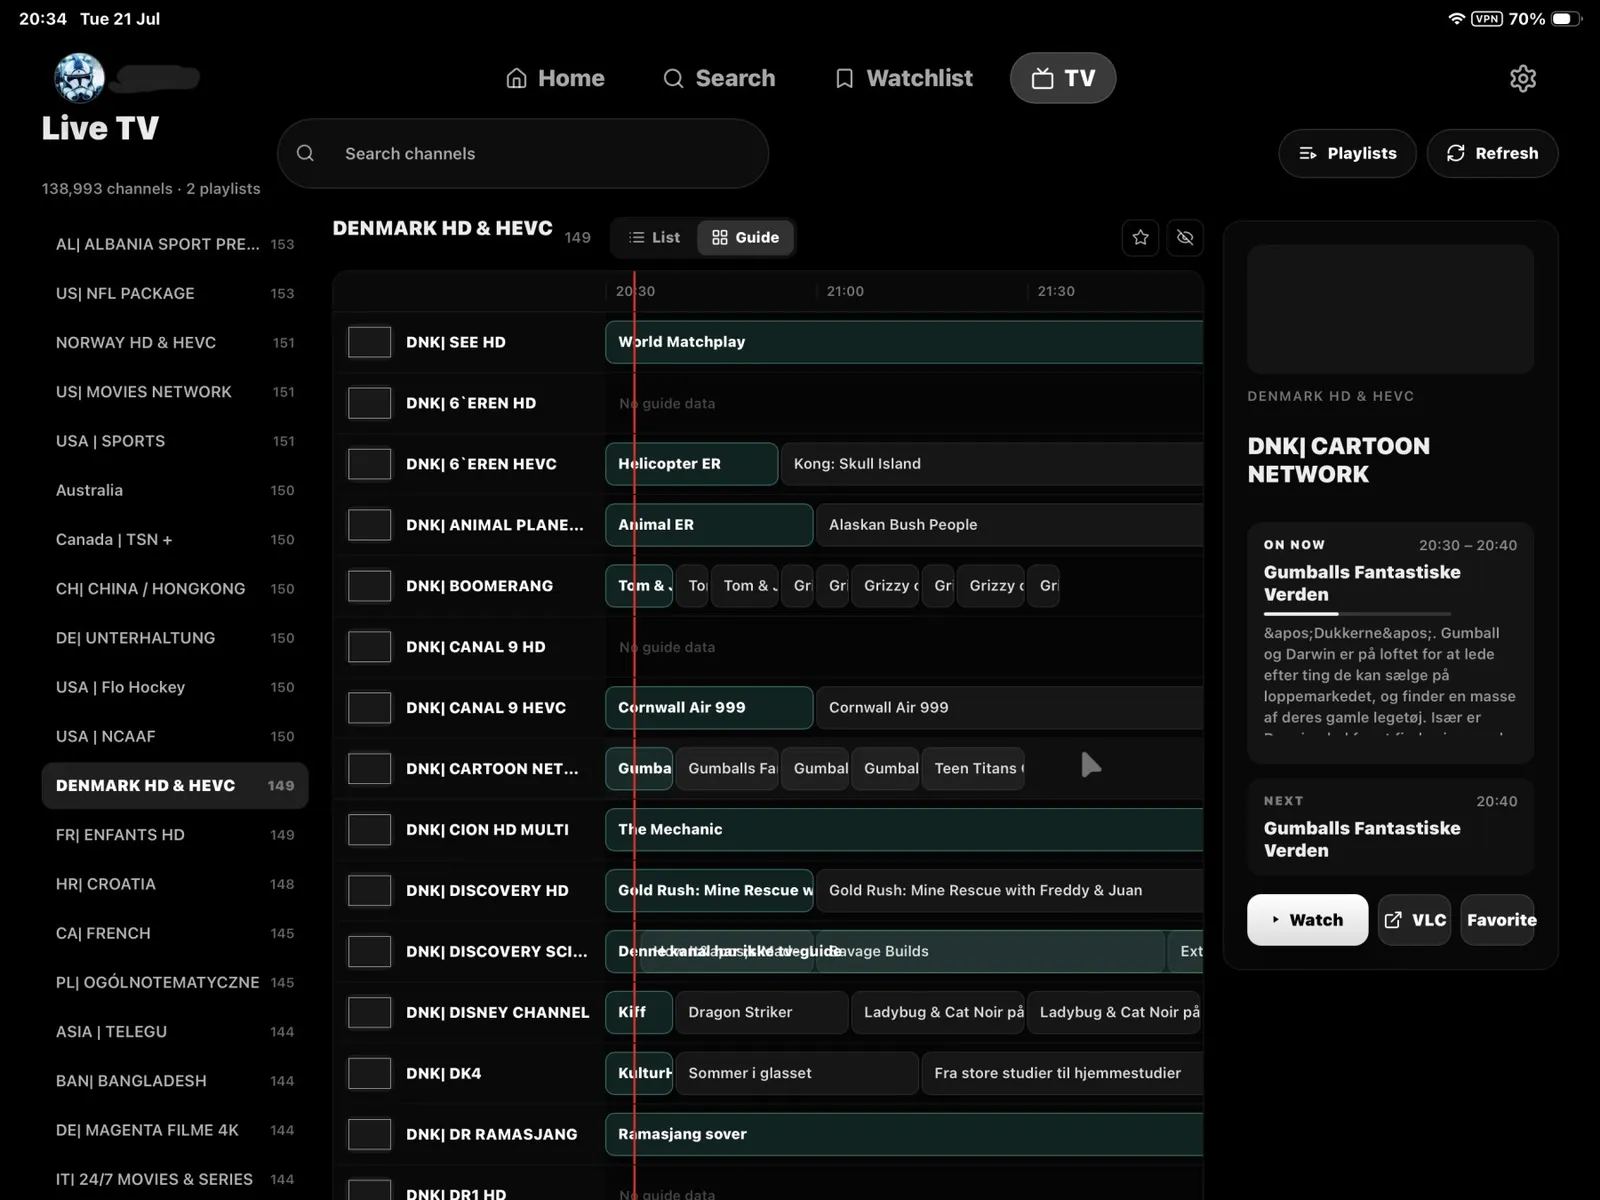Add Cartoon Network to favorites

coord(1498,920)
